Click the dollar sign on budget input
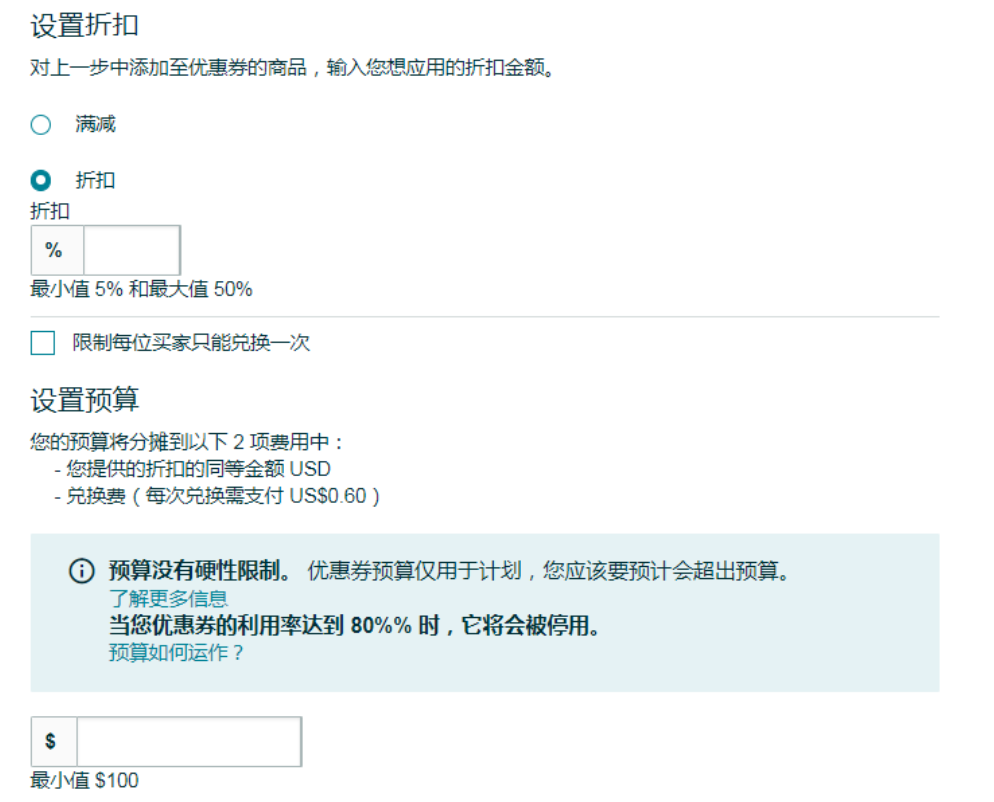Image resolution: width=994 pixels, height=802 pixels. (54, 741)
